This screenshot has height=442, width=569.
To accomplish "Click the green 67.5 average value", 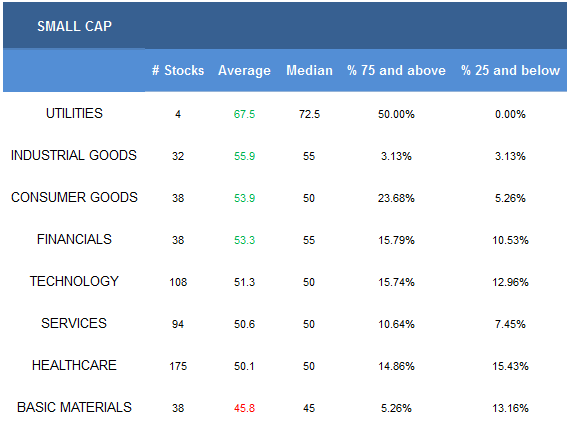I will pos(244,114).
